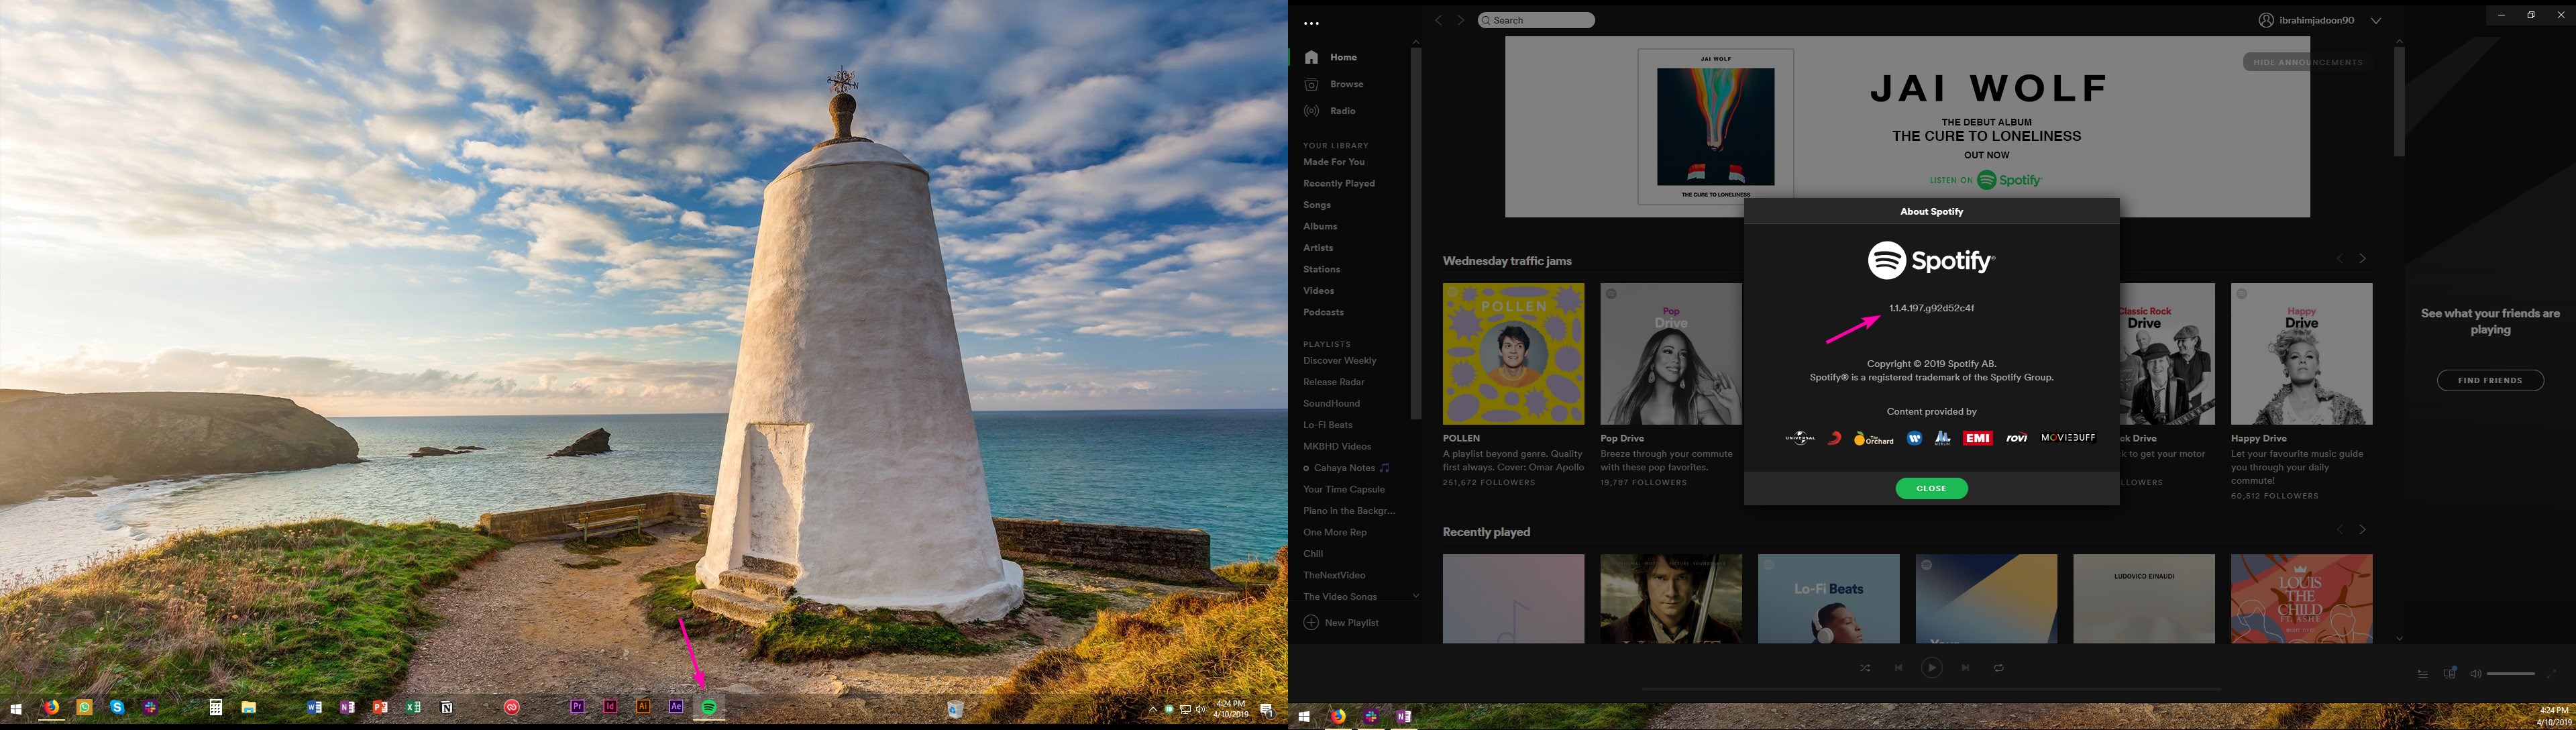The height and width of the screenshot is (730, 2576).
Task: Open Artists in Your Library
Action: (x=1318, y=248)
